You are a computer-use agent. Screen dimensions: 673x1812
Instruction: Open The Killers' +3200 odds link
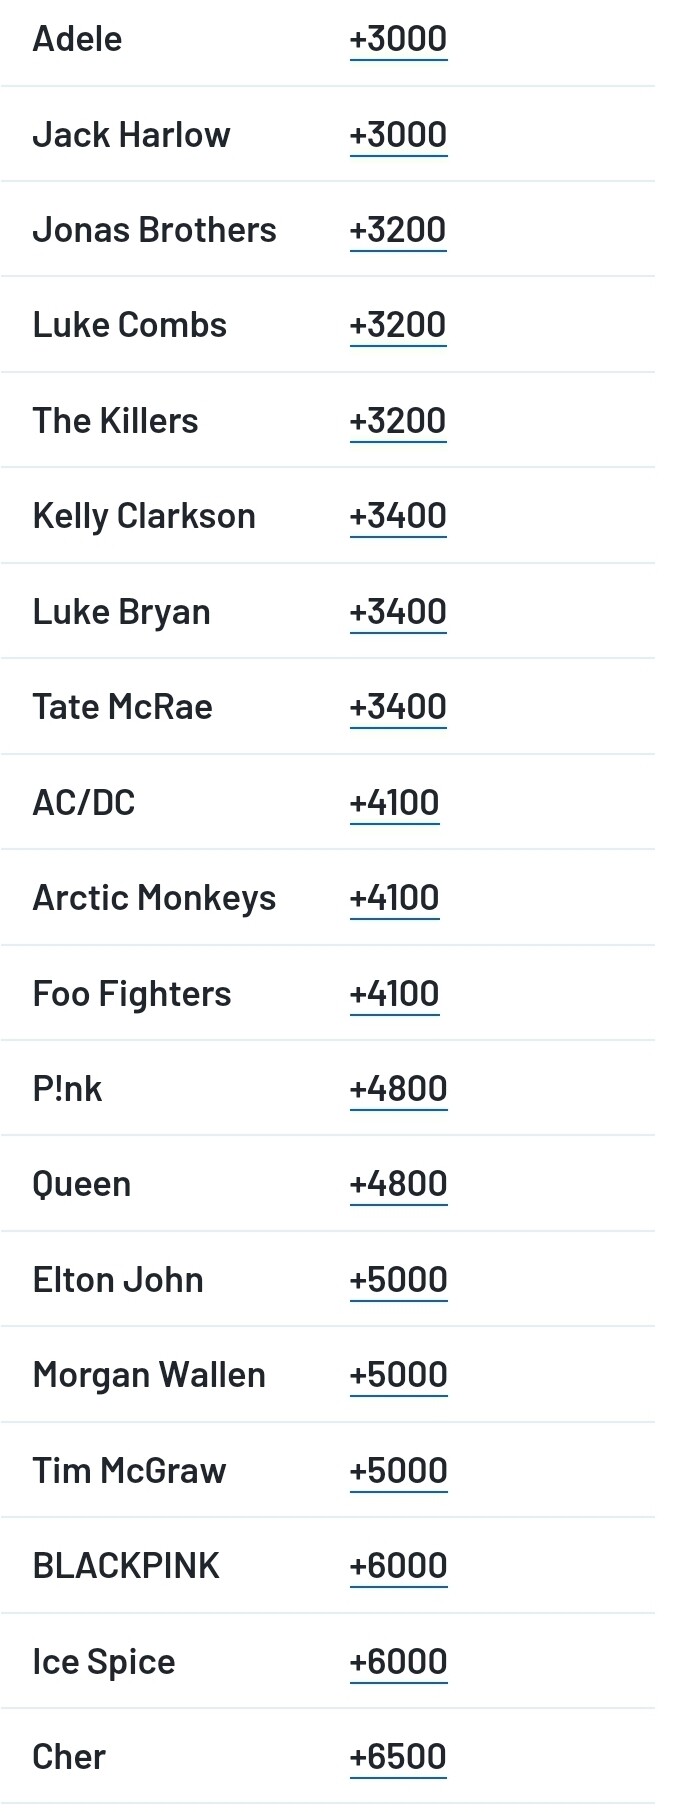[x=398, y=421]
